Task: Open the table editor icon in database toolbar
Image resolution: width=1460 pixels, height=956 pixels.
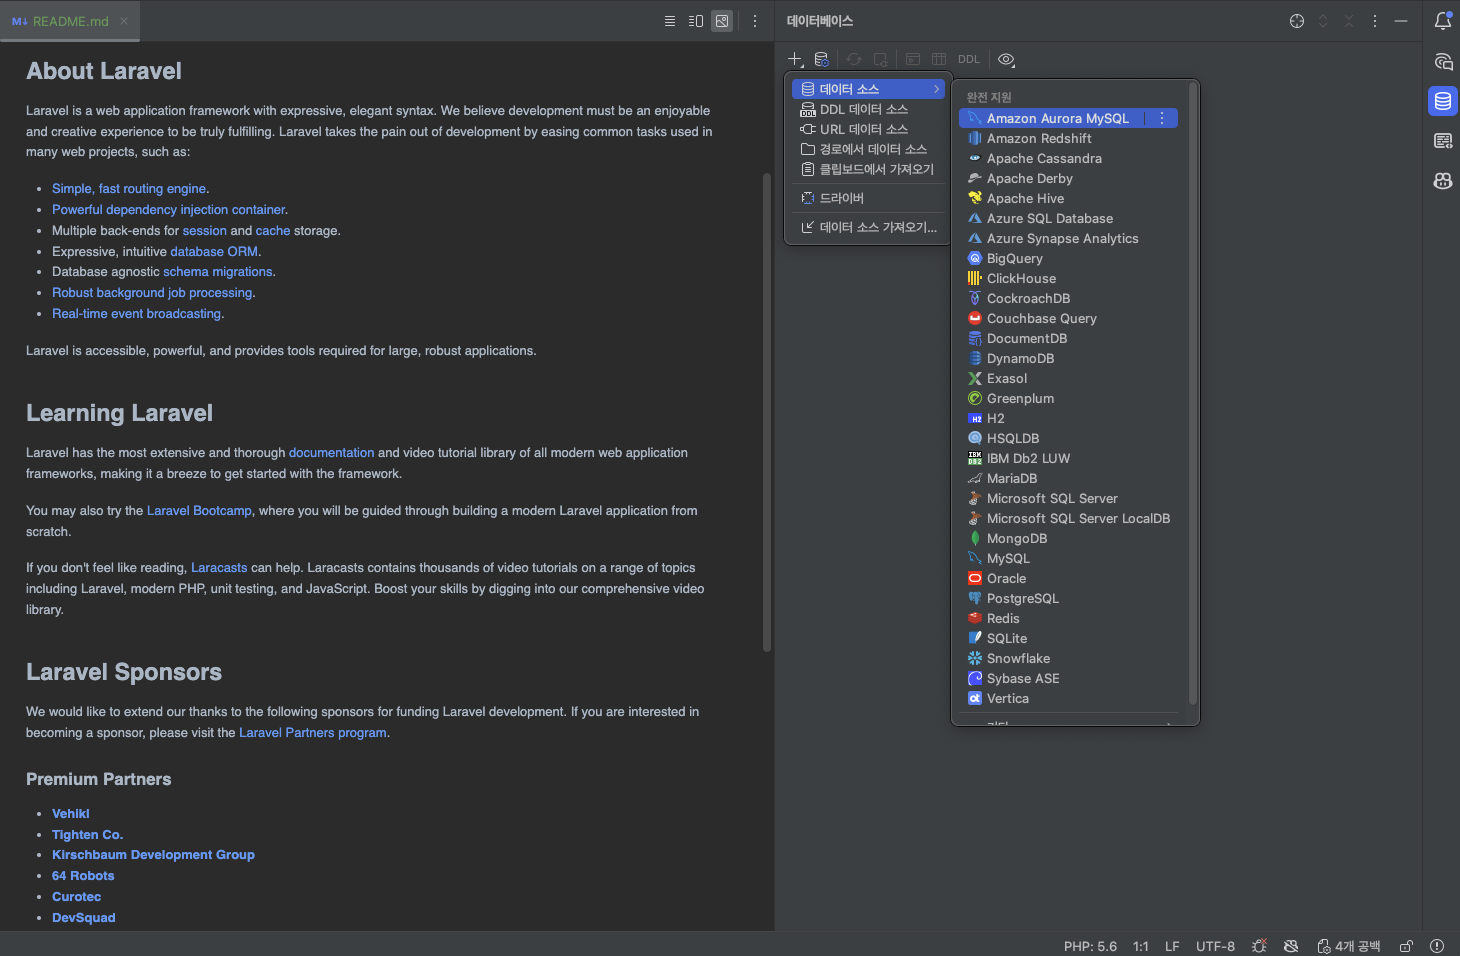Action: pyautogui.click(x=938, y=59)
